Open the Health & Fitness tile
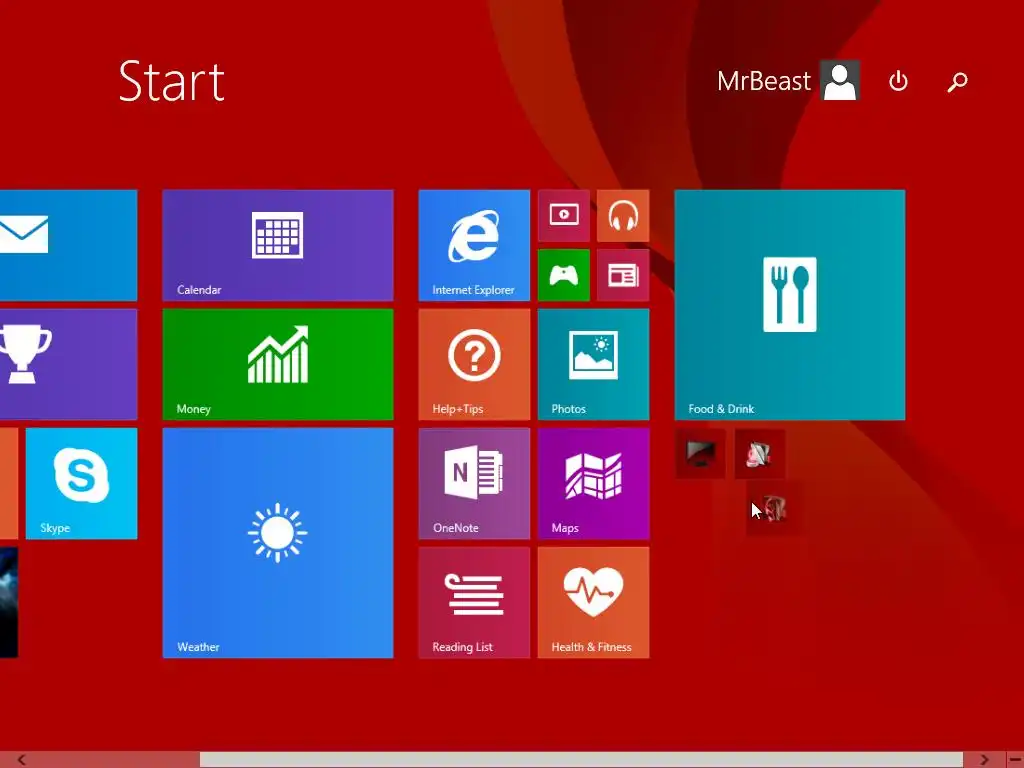The image size is (1024, 768). click(594, 602)
